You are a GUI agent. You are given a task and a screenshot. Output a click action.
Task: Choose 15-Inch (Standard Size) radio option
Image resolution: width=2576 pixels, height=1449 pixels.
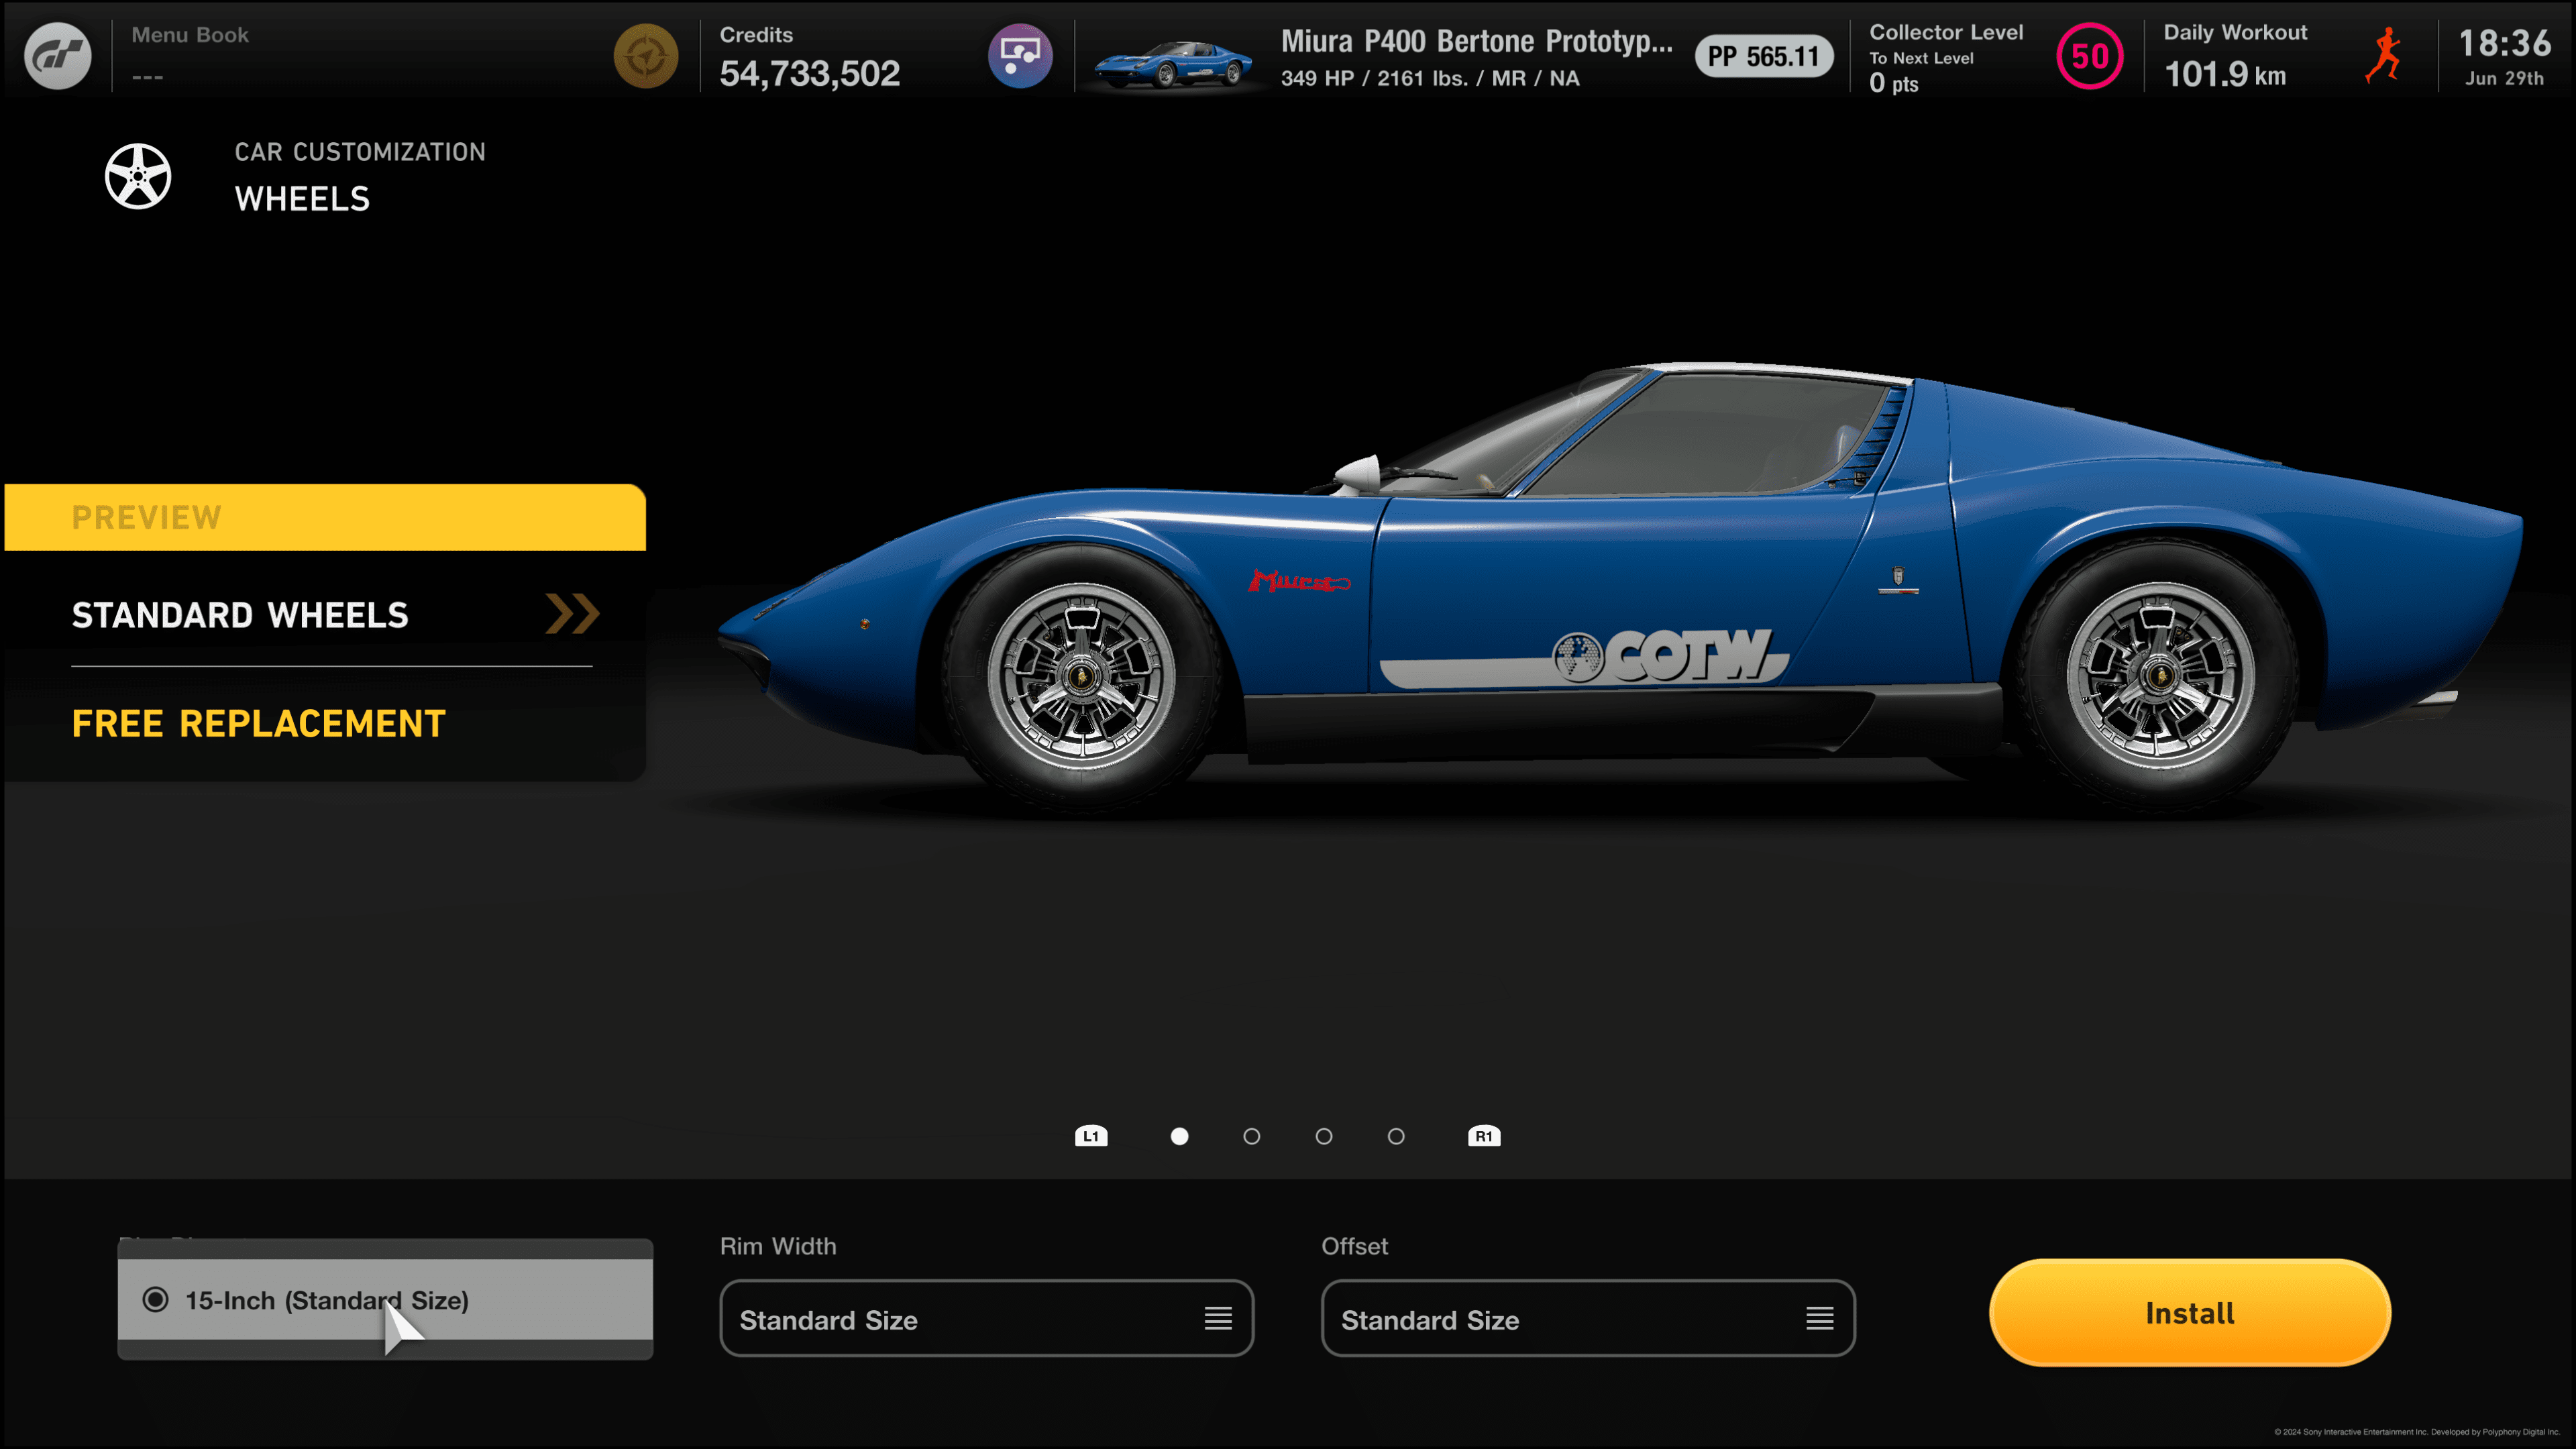tap(385, 1300)
